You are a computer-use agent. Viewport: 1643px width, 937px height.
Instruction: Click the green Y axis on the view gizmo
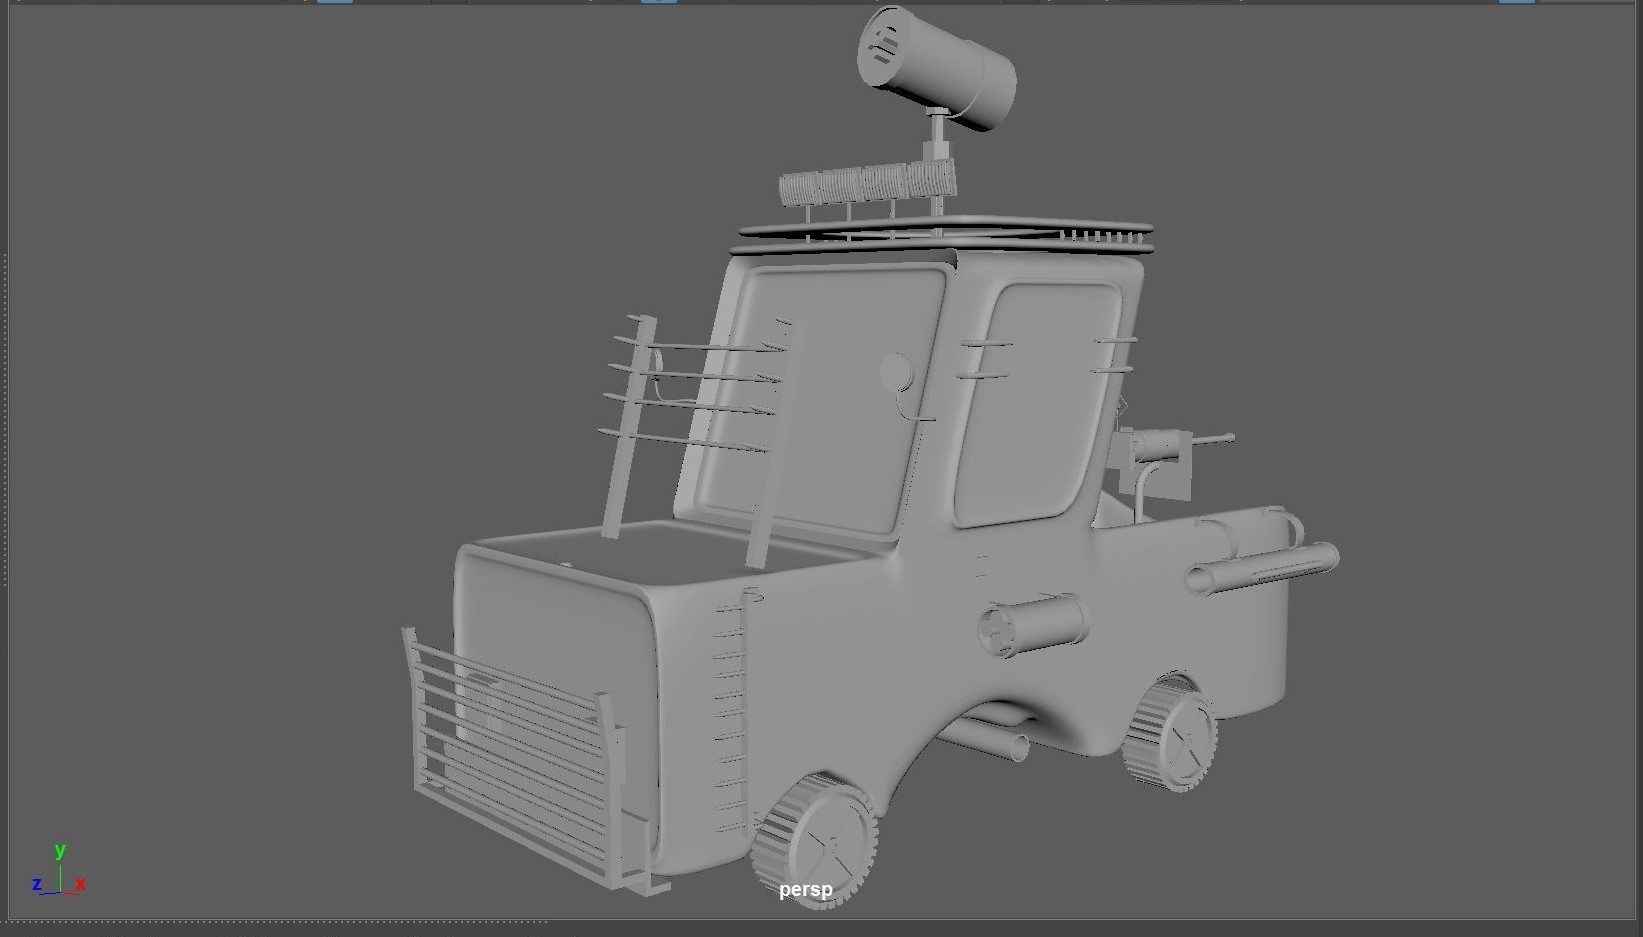(61, 852)
